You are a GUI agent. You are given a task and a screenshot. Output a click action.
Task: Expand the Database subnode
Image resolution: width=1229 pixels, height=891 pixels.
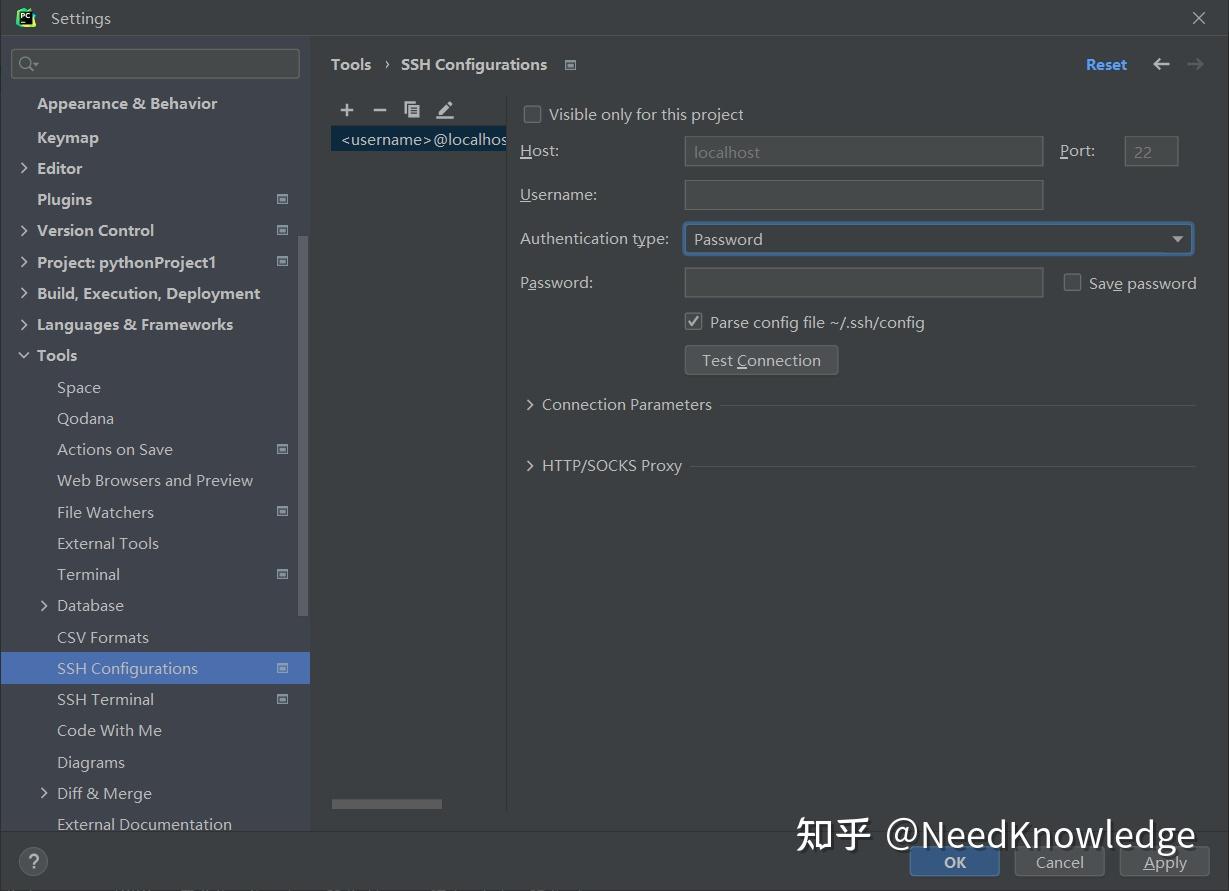44,605
